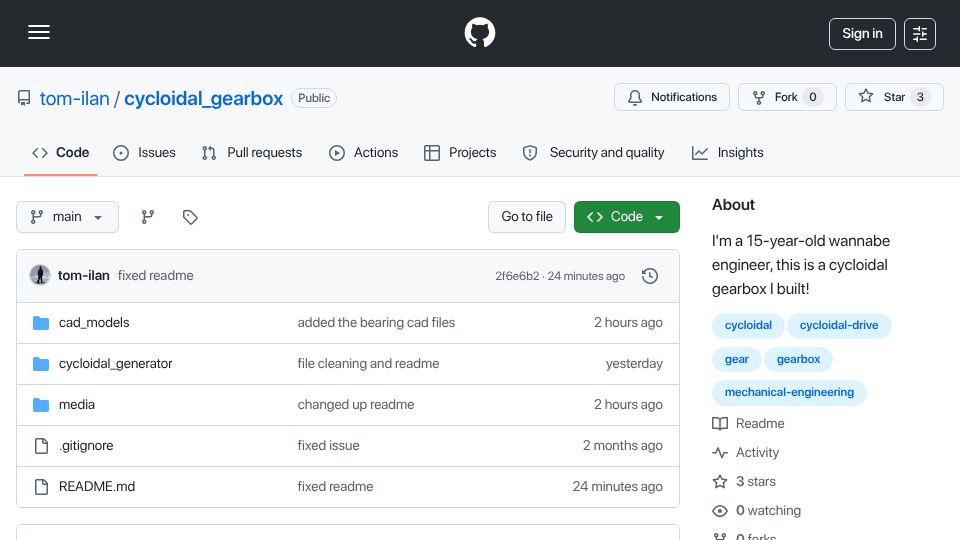Open the 0 watching link
The width and height of the screenshot is (960, 540).
pos(756,511)
